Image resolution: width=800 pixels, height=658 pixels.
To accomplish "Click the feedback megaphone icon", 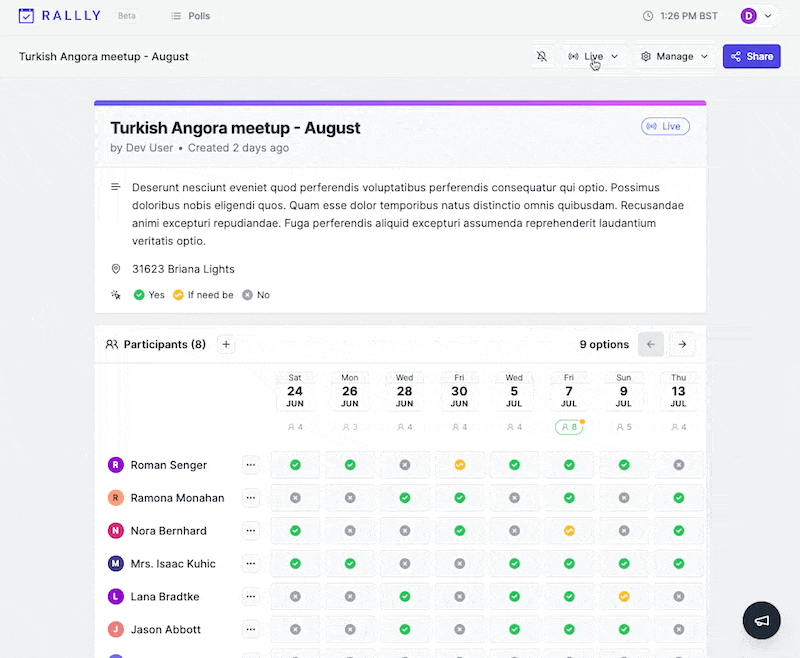I will (762, 621).
